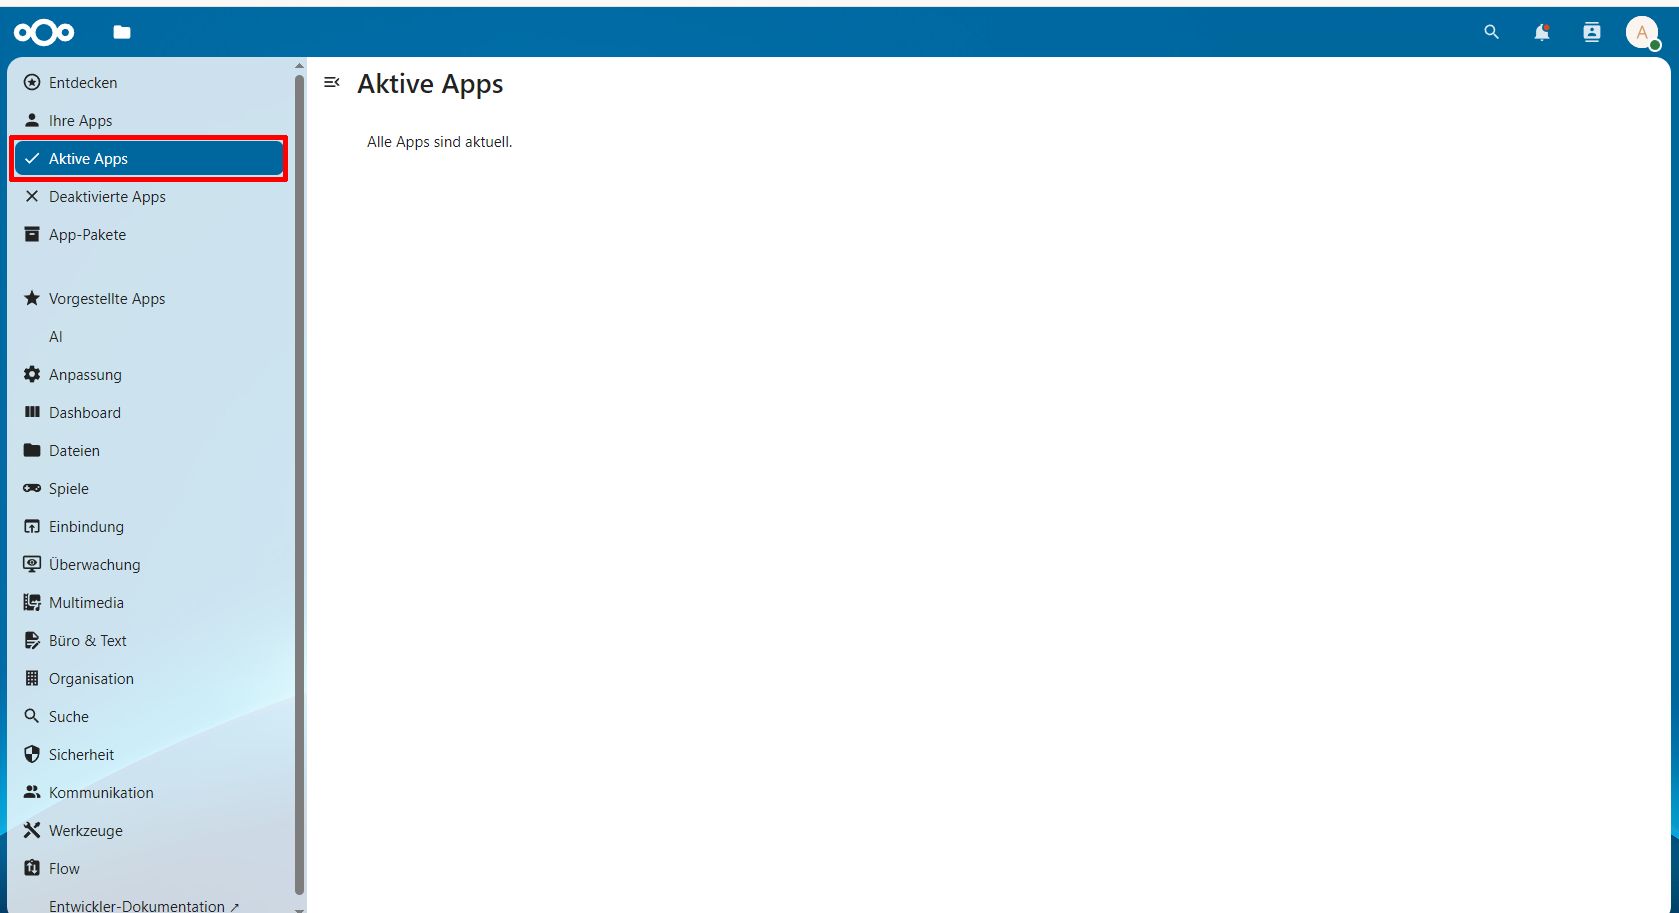Browse Werkzeuge apps
The width and height of the screenshot is (1679, 913).
pos(150,831)
